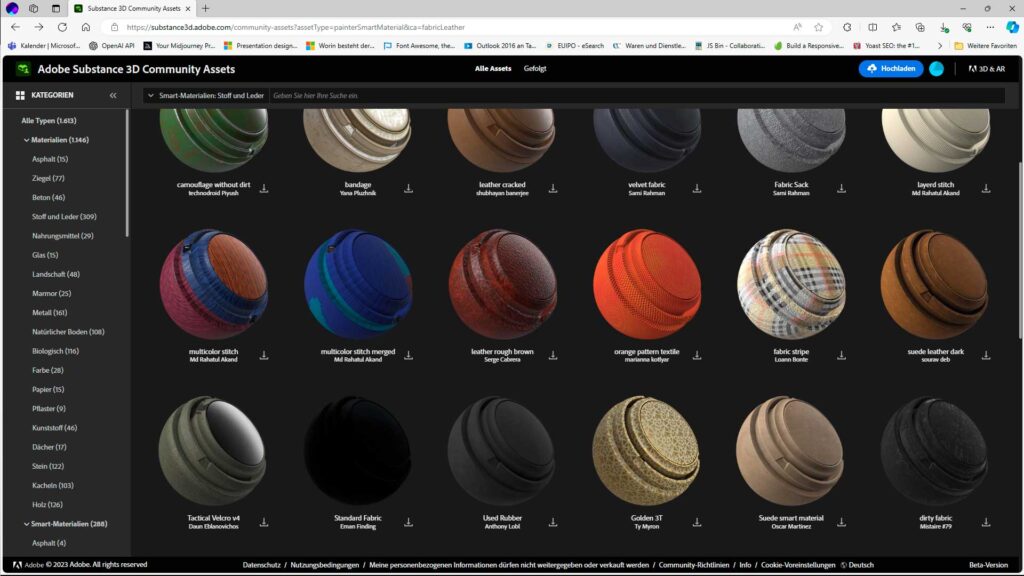Select Asphalt (4) under Smart-Materialien
This screenshot has width=1024, height=576.
pyautogui.click(x=49, y=543)
